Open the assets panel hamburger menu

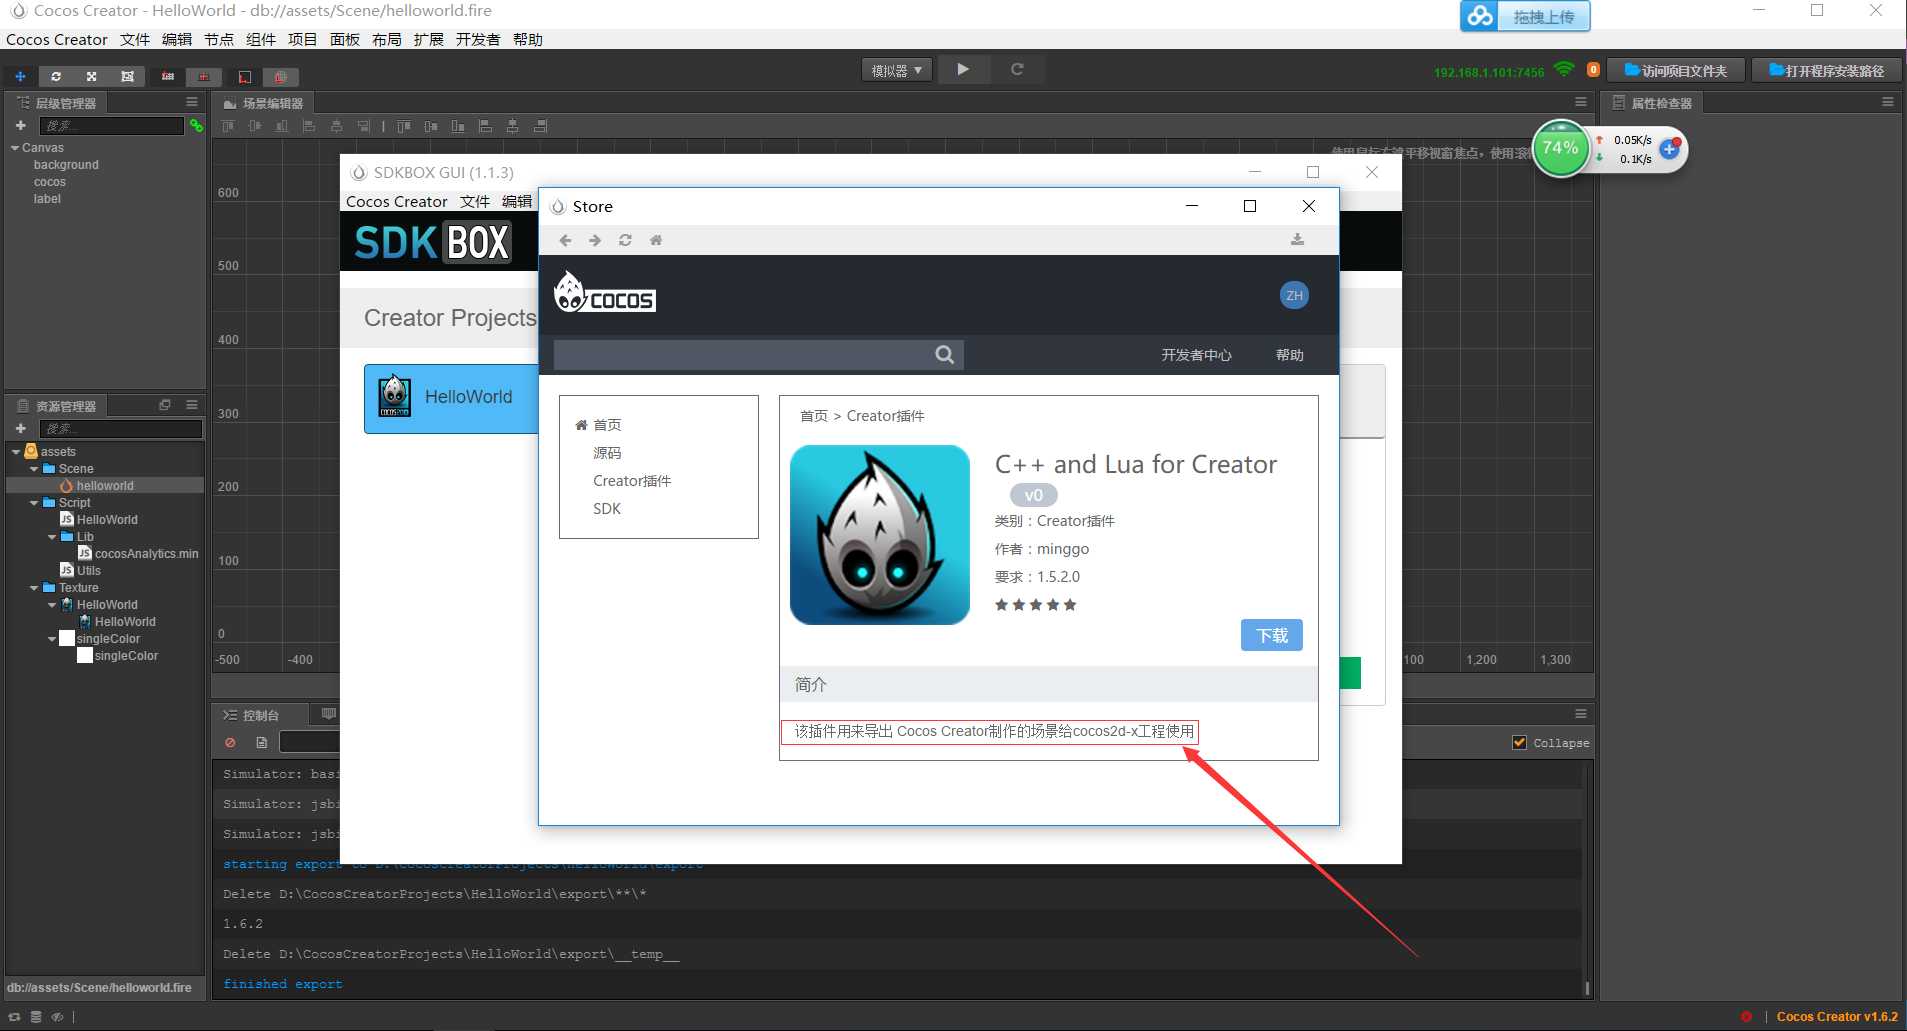coord(192,405)
